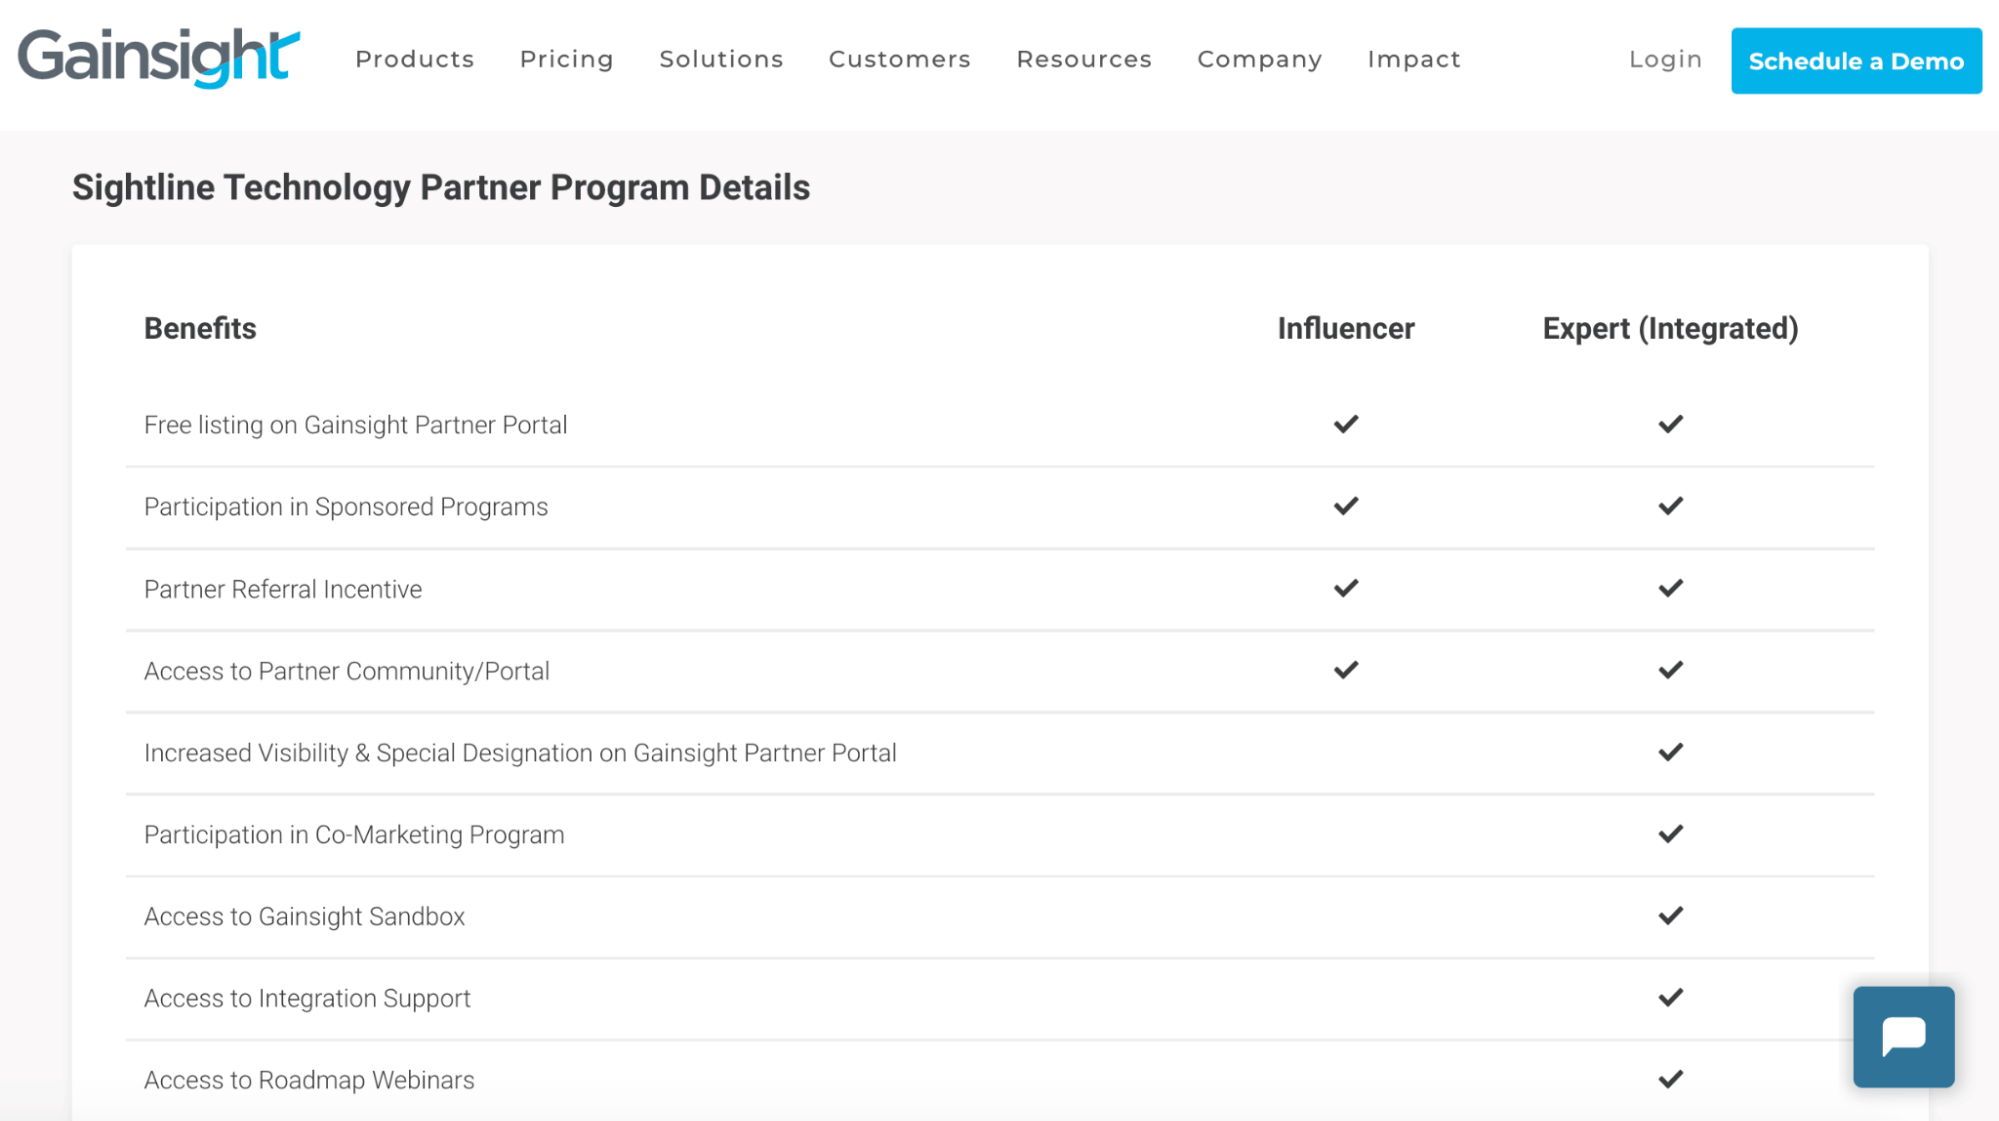This screenshot has width=1999, height=1121.
Task: Select 'Participation in Sponsored Programs' text
Action: [346, 507]
